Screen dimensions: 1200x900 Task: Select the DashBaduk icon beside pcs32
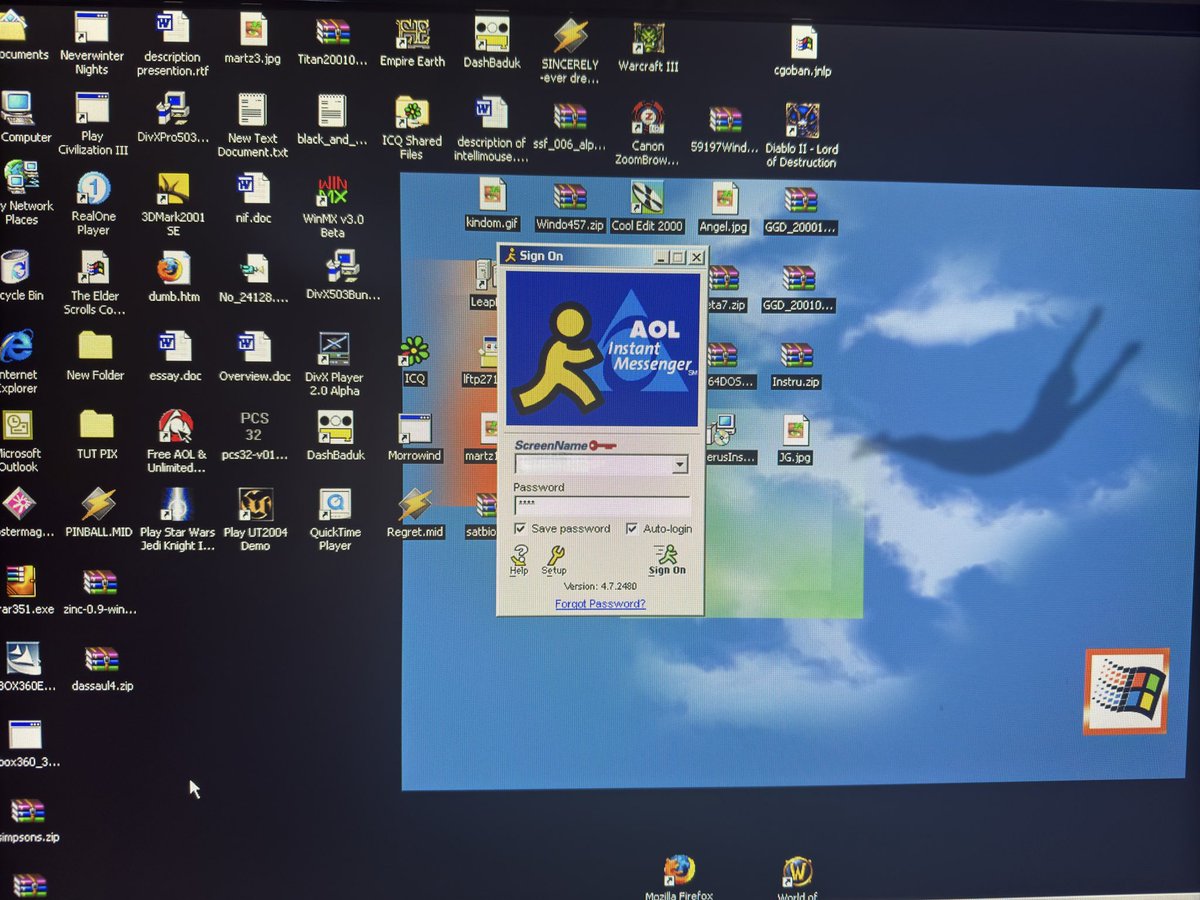335,428
